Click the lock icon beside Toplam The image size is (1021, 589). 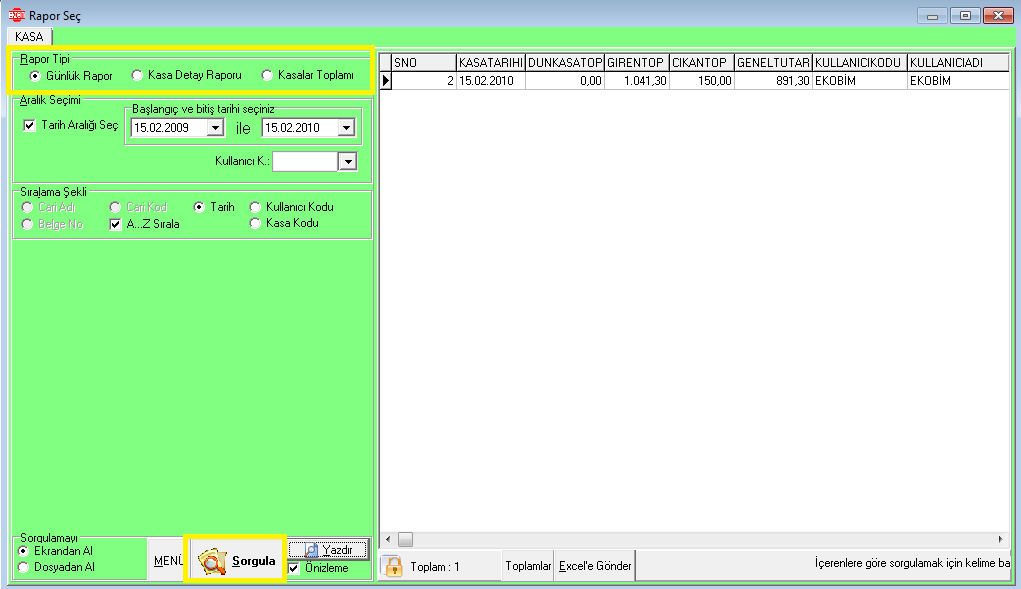(x=393, y=566)
